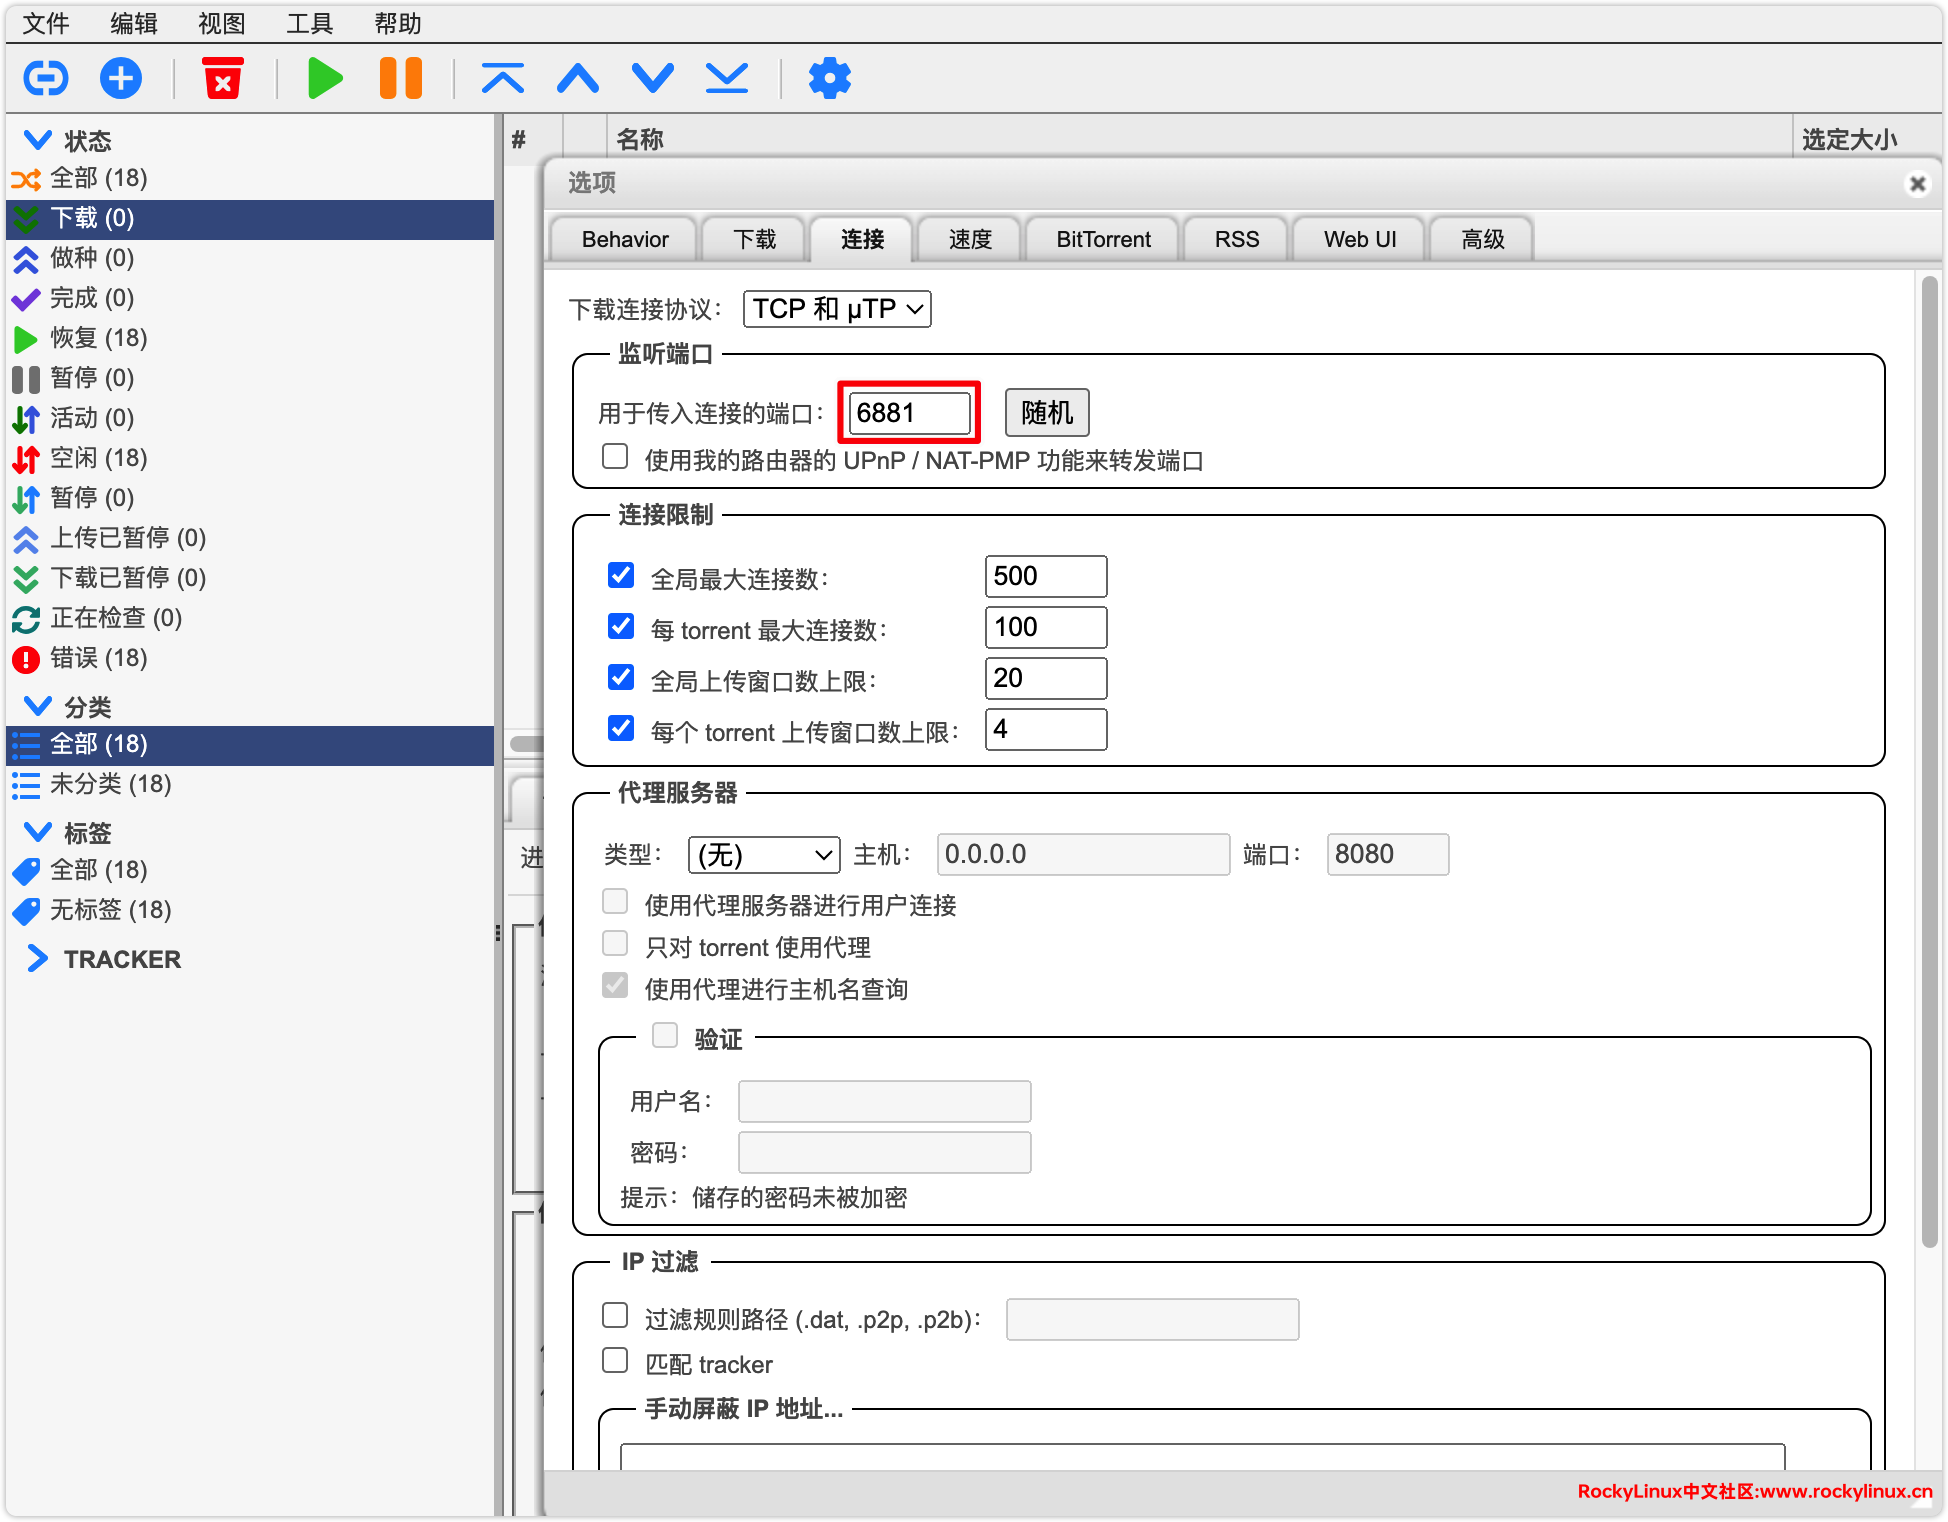
Task: Click the incoming port field showing 6881
Action: point(908,413)
